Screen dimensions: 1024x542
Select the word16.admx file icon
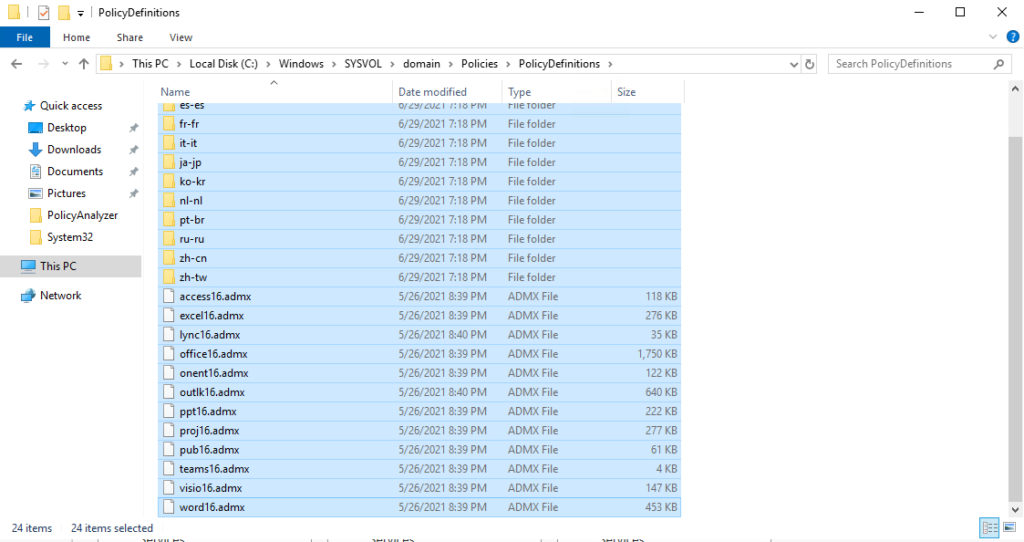(168, 507)
